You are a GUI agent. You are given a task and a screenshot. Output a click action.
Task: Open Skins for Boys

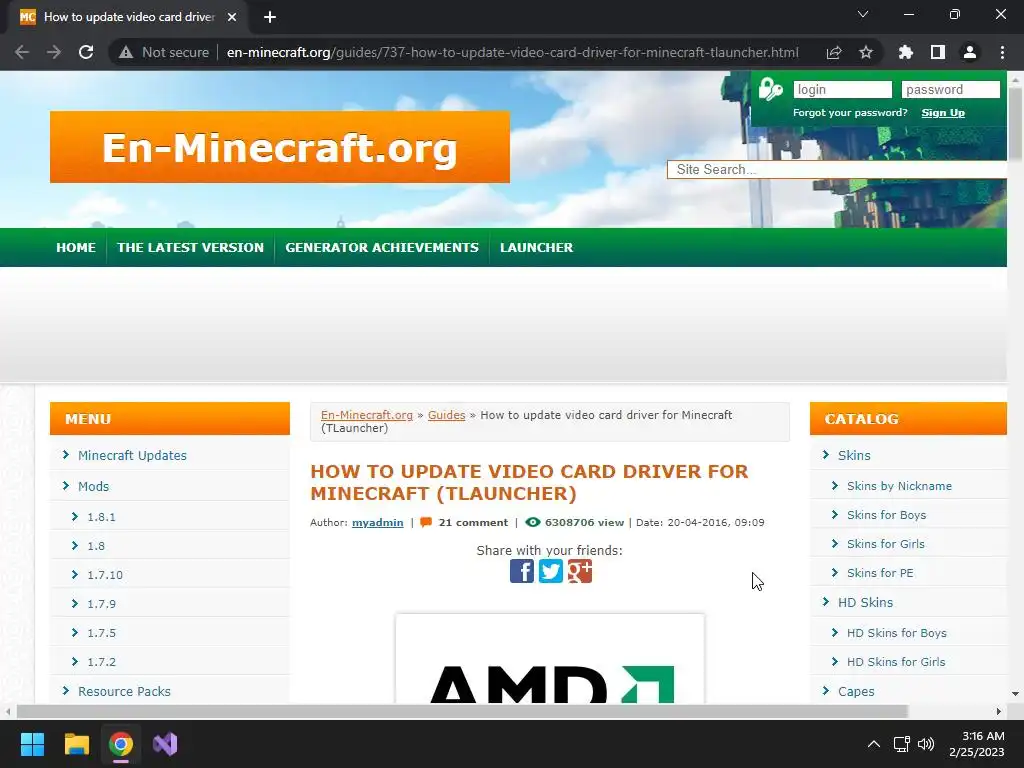(886, 515)
